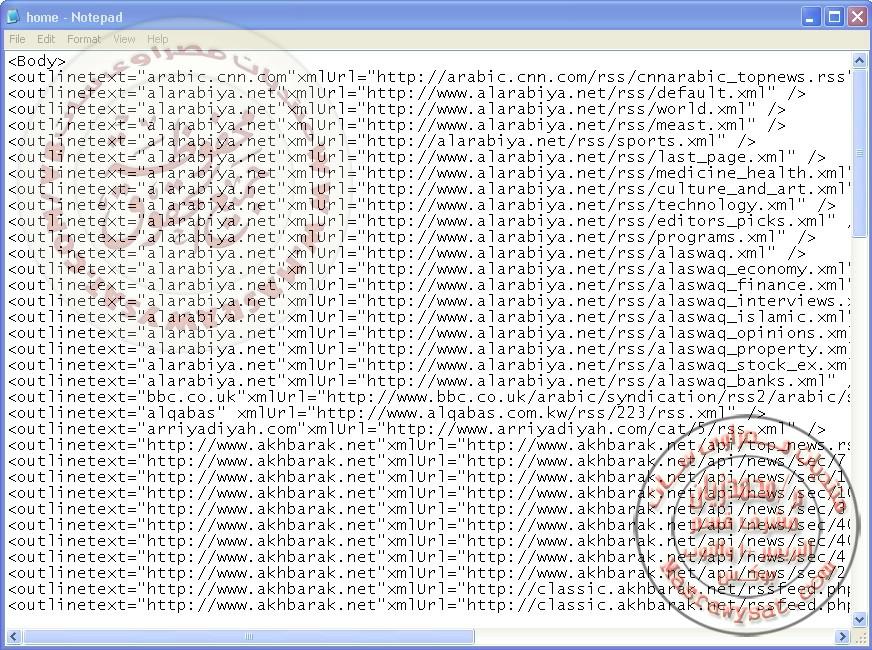Image resolution: width=872 pixels, height=650 pixels.
Task: Click the arriyadiyah.com outline line
Action: click(x=417, y=430)
